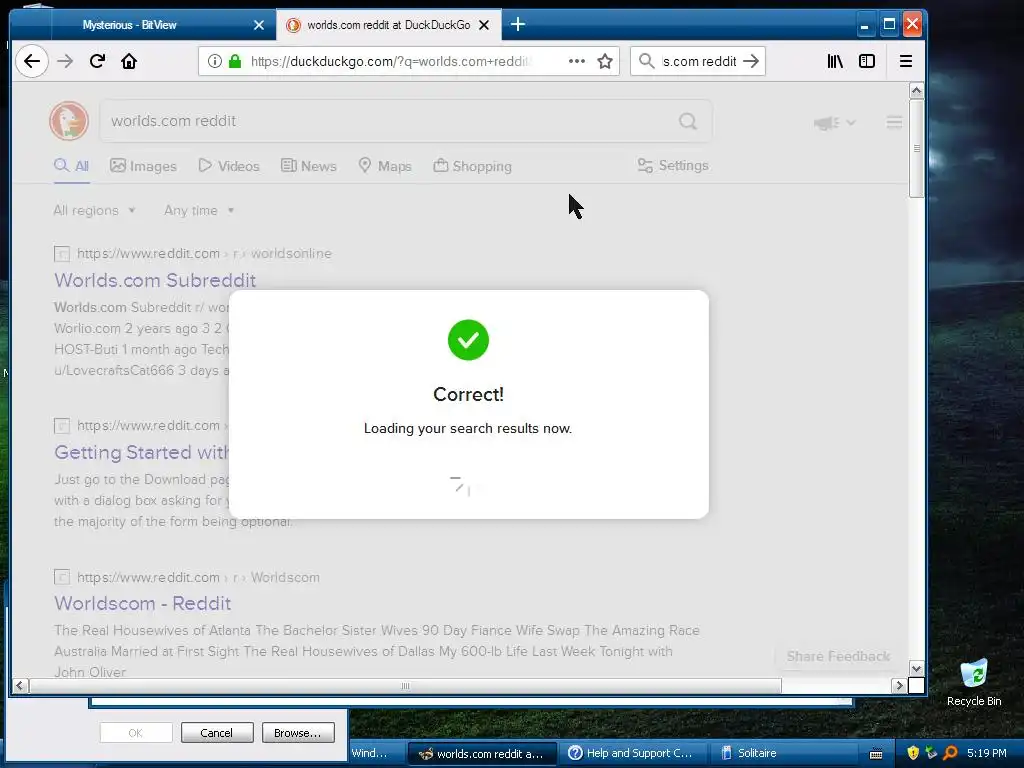Image resolution: width=1024 pixels, height=768 pixels.
Task: Click the worlds.com reddit taskbar button
Action: tap(482, 753)
